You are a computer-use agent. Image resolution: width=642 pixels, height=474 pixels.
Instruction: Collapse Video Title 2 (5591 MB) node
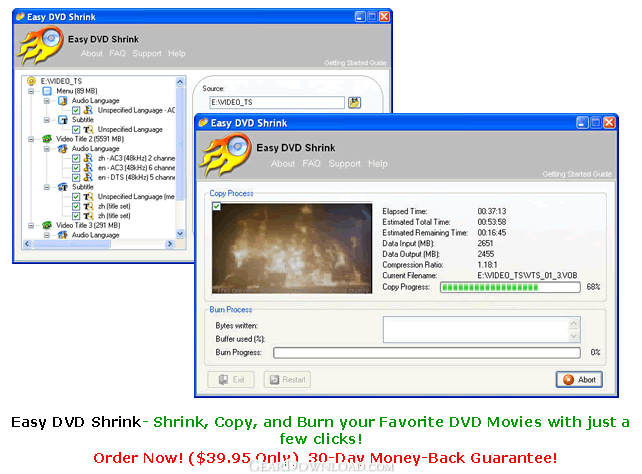[x=31, y=139]
